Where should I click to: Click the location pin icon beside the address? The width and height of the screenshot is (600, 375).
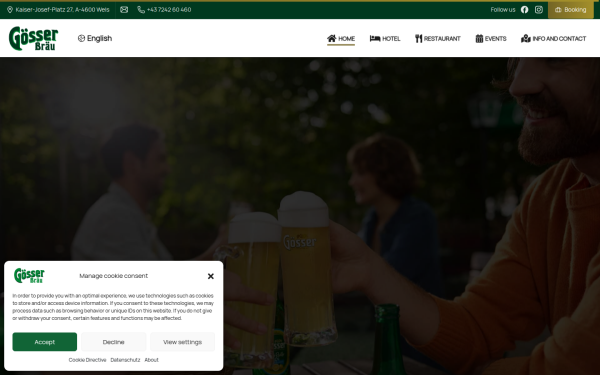(x=10, y=10)
